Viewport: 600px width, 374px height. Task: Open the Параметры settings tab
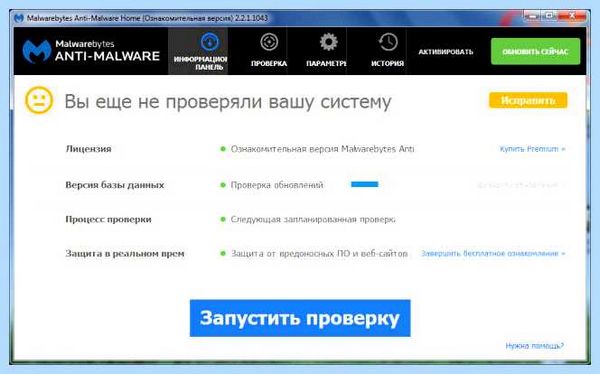click(326, 51)
